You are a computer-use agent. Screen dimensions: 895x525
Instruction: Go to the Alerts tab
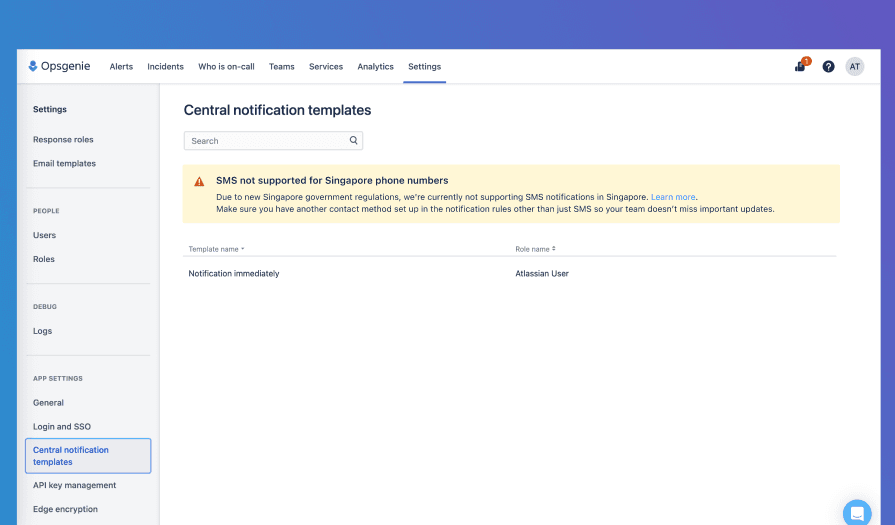pos(121,67)
